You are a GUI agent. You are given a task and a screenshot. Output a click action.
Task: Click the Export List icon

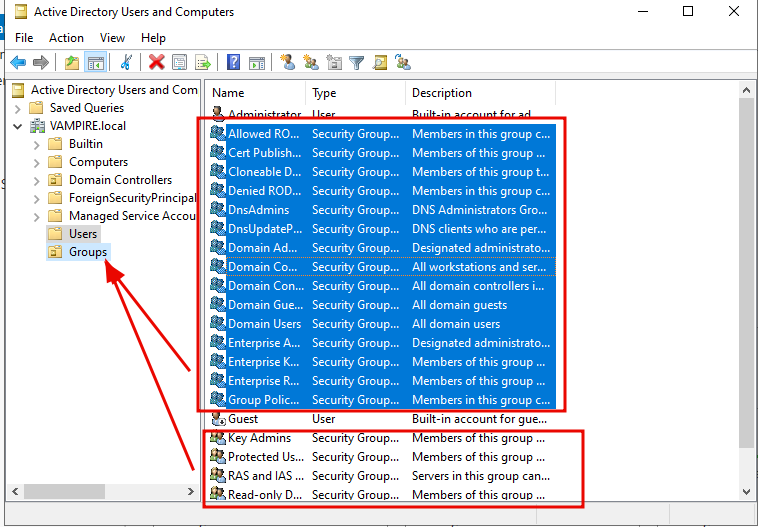[x=203, y=62]
